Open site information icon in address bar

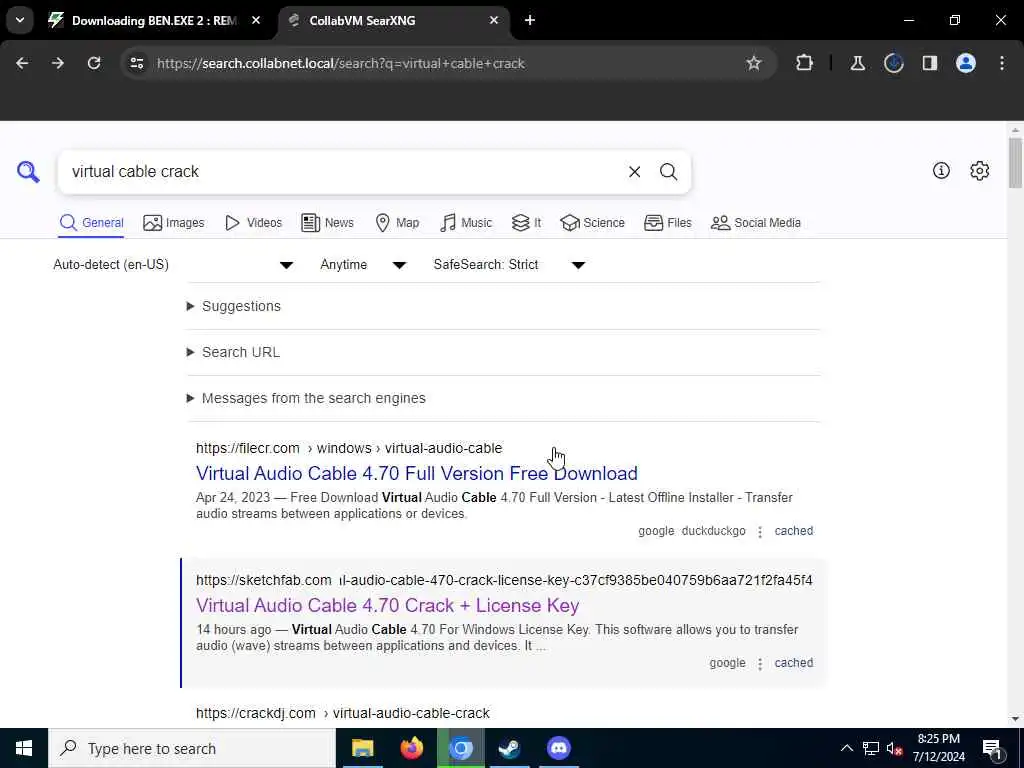click(x=137, y=63)
